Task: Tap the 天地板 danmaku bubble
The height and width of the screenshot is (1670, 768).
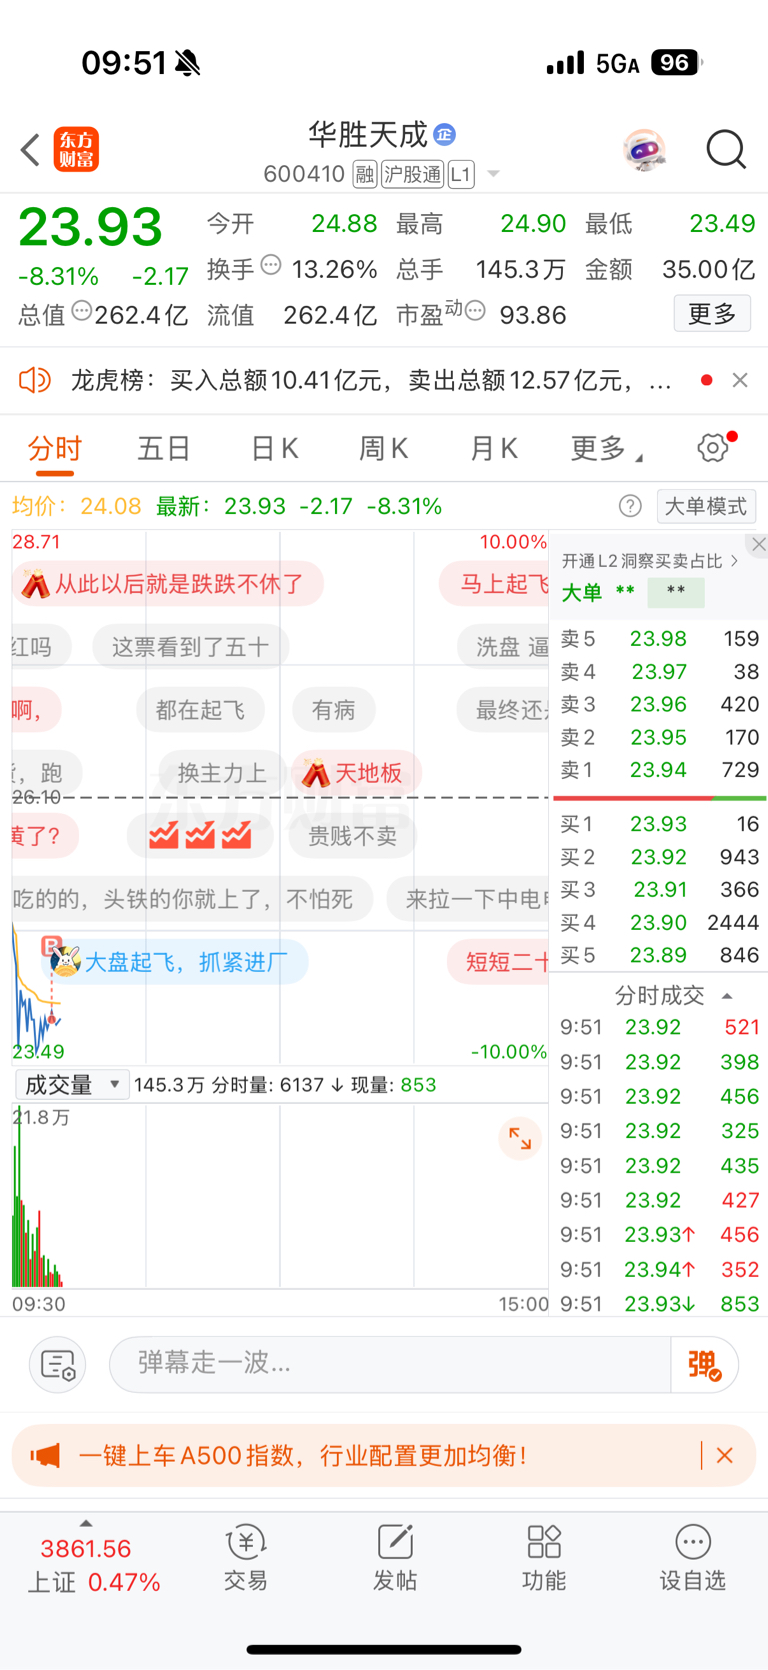Action: [x=356, y=773]
